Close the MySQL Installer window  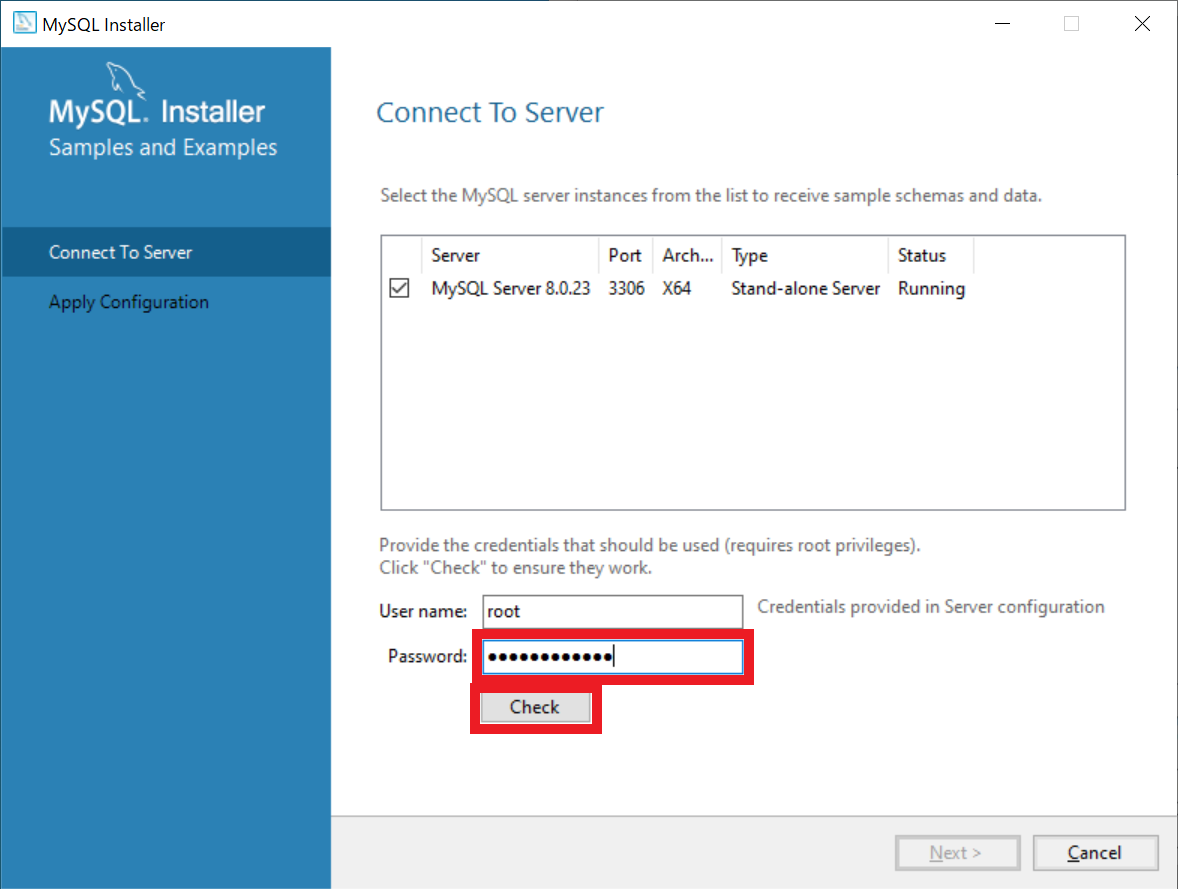[1142, 24]
